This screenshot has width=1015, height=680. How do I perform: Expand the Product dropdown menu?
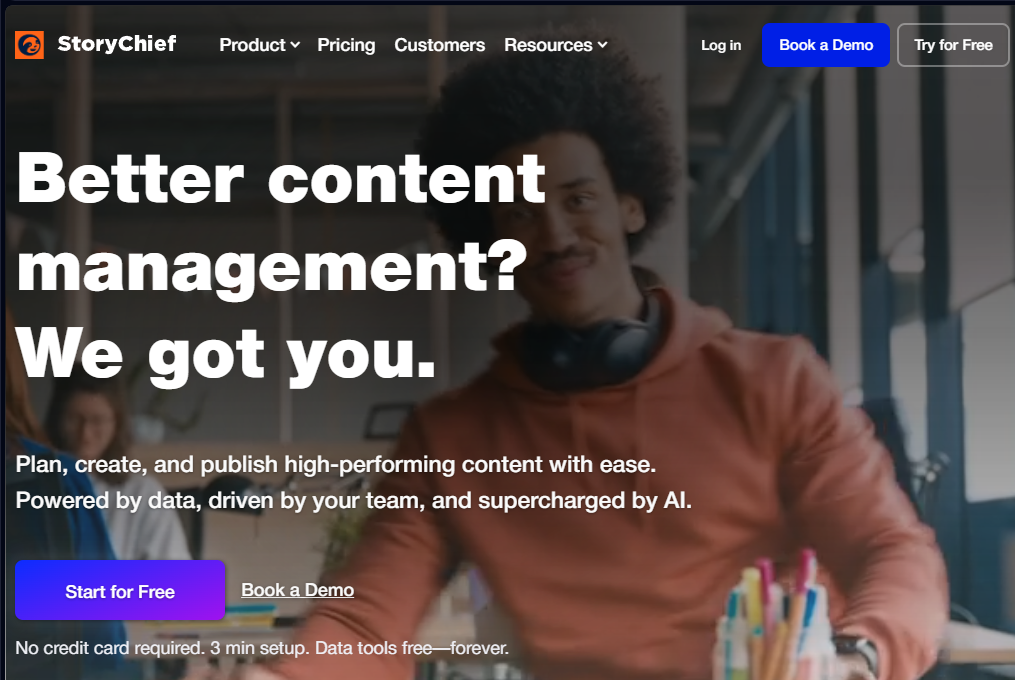pos(259,45)
